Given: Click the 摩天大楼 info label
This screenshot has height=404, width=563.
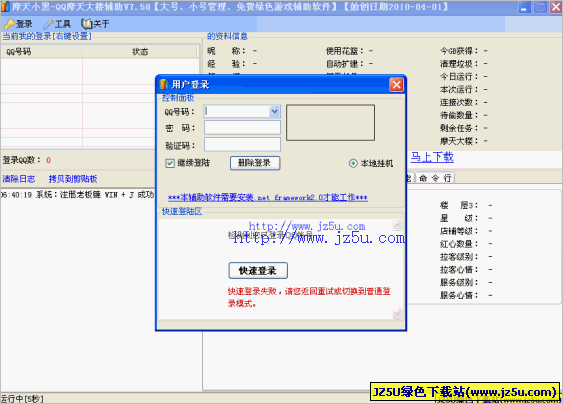Looking at the screenshot, I should pos(459,141).
